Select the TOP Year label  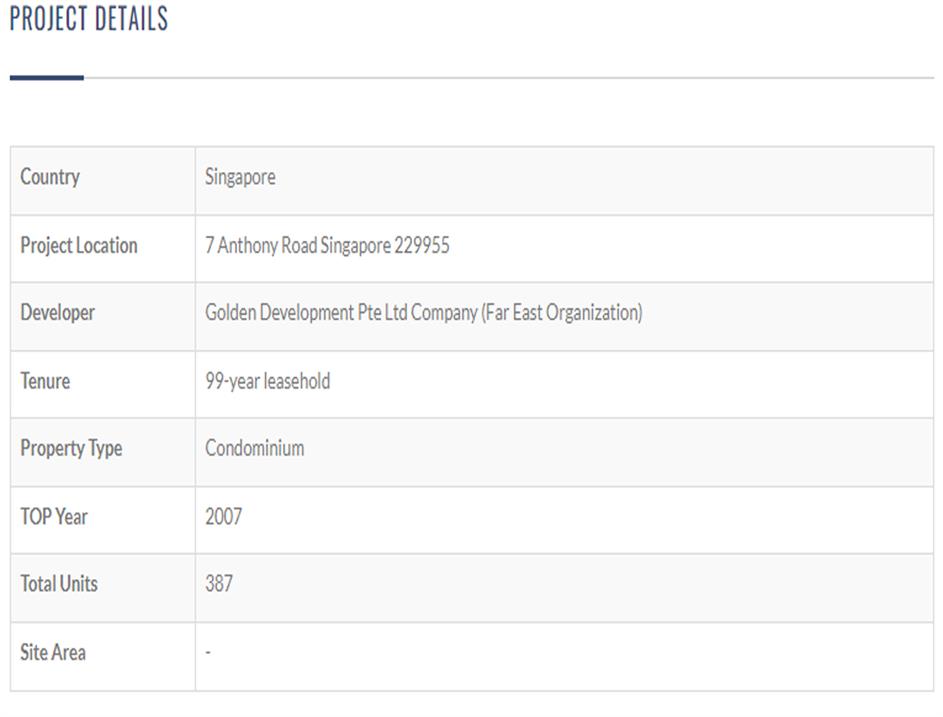tap(54, 516)
